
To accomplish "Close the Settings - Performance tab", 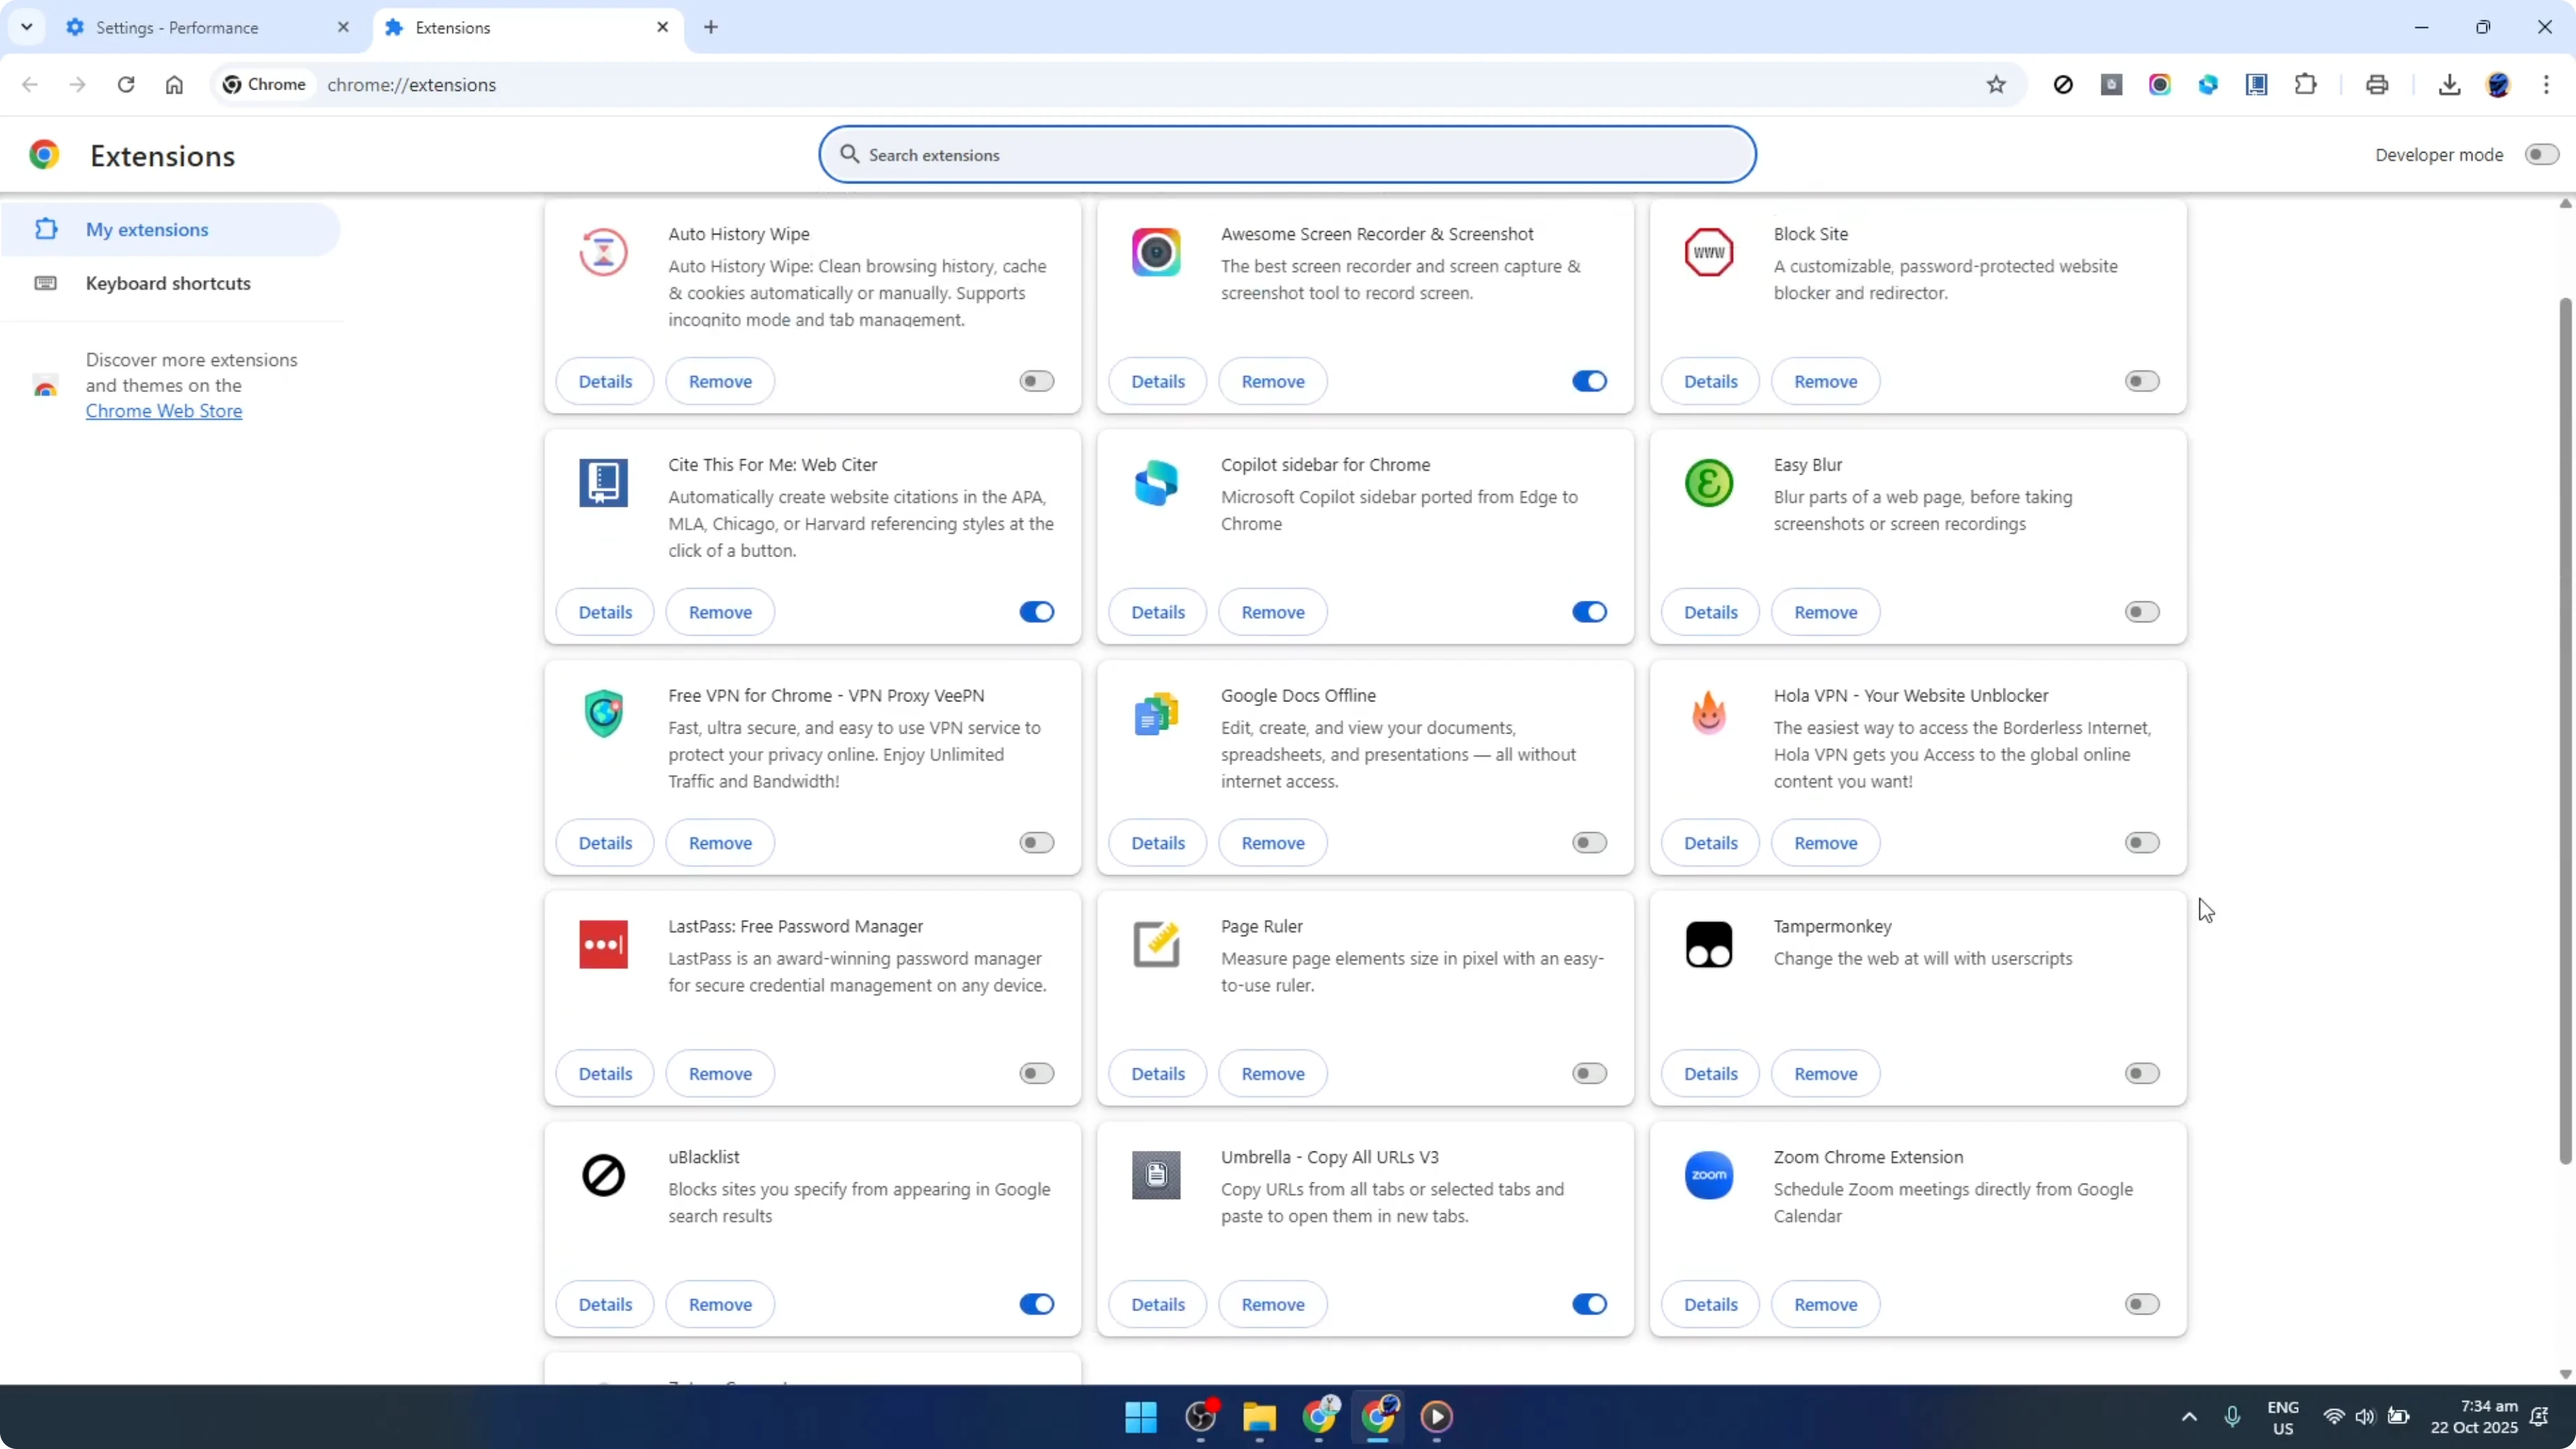I will tap(343, 27).
